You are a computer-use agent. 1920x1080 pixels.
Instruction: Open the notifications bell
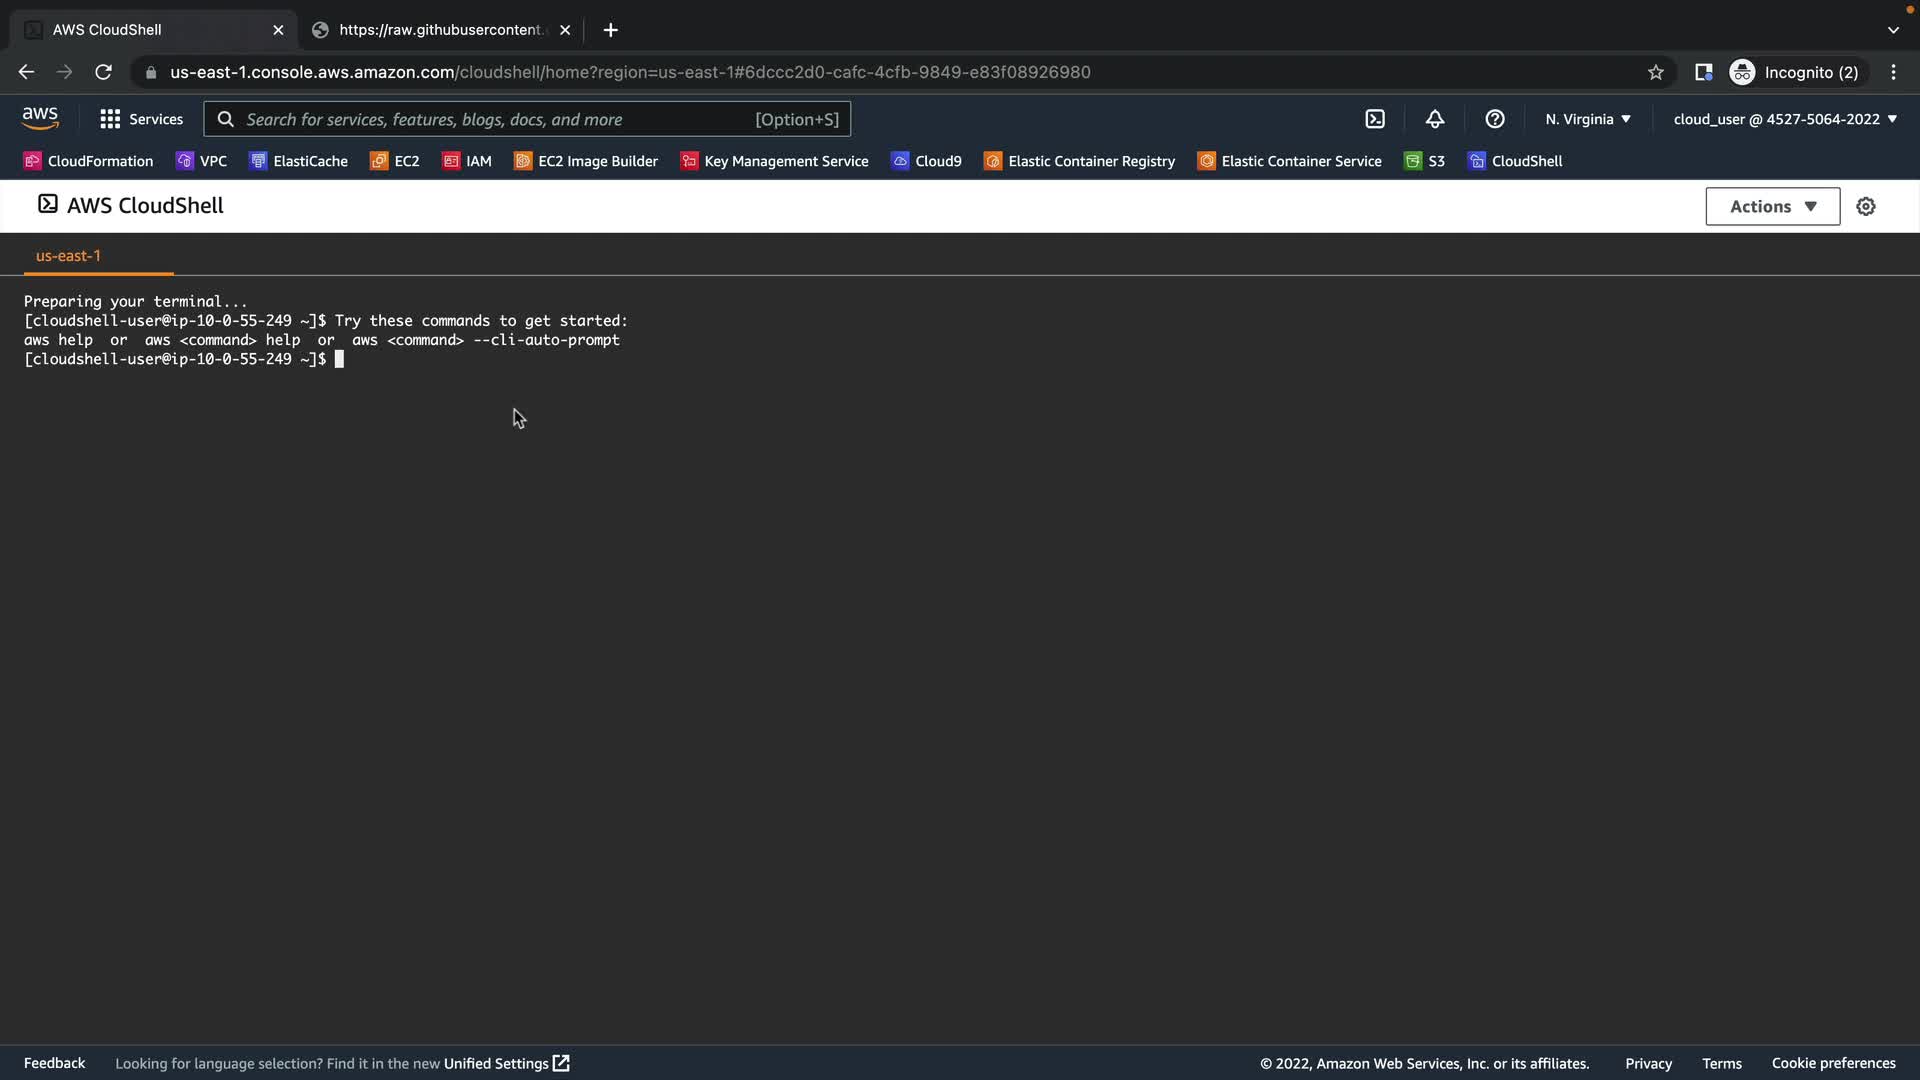[x=1435, y=119]
